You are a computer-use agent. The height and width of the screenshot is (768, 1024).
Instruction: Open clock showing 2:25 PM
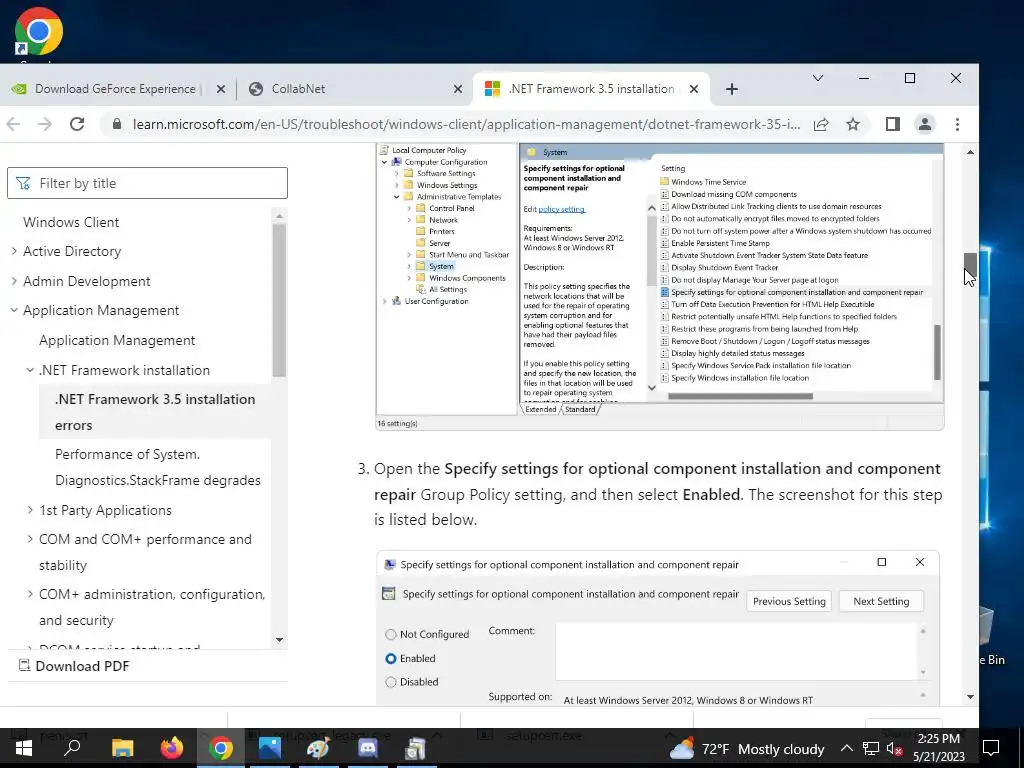pyautogui.click(x=938, y=748)
